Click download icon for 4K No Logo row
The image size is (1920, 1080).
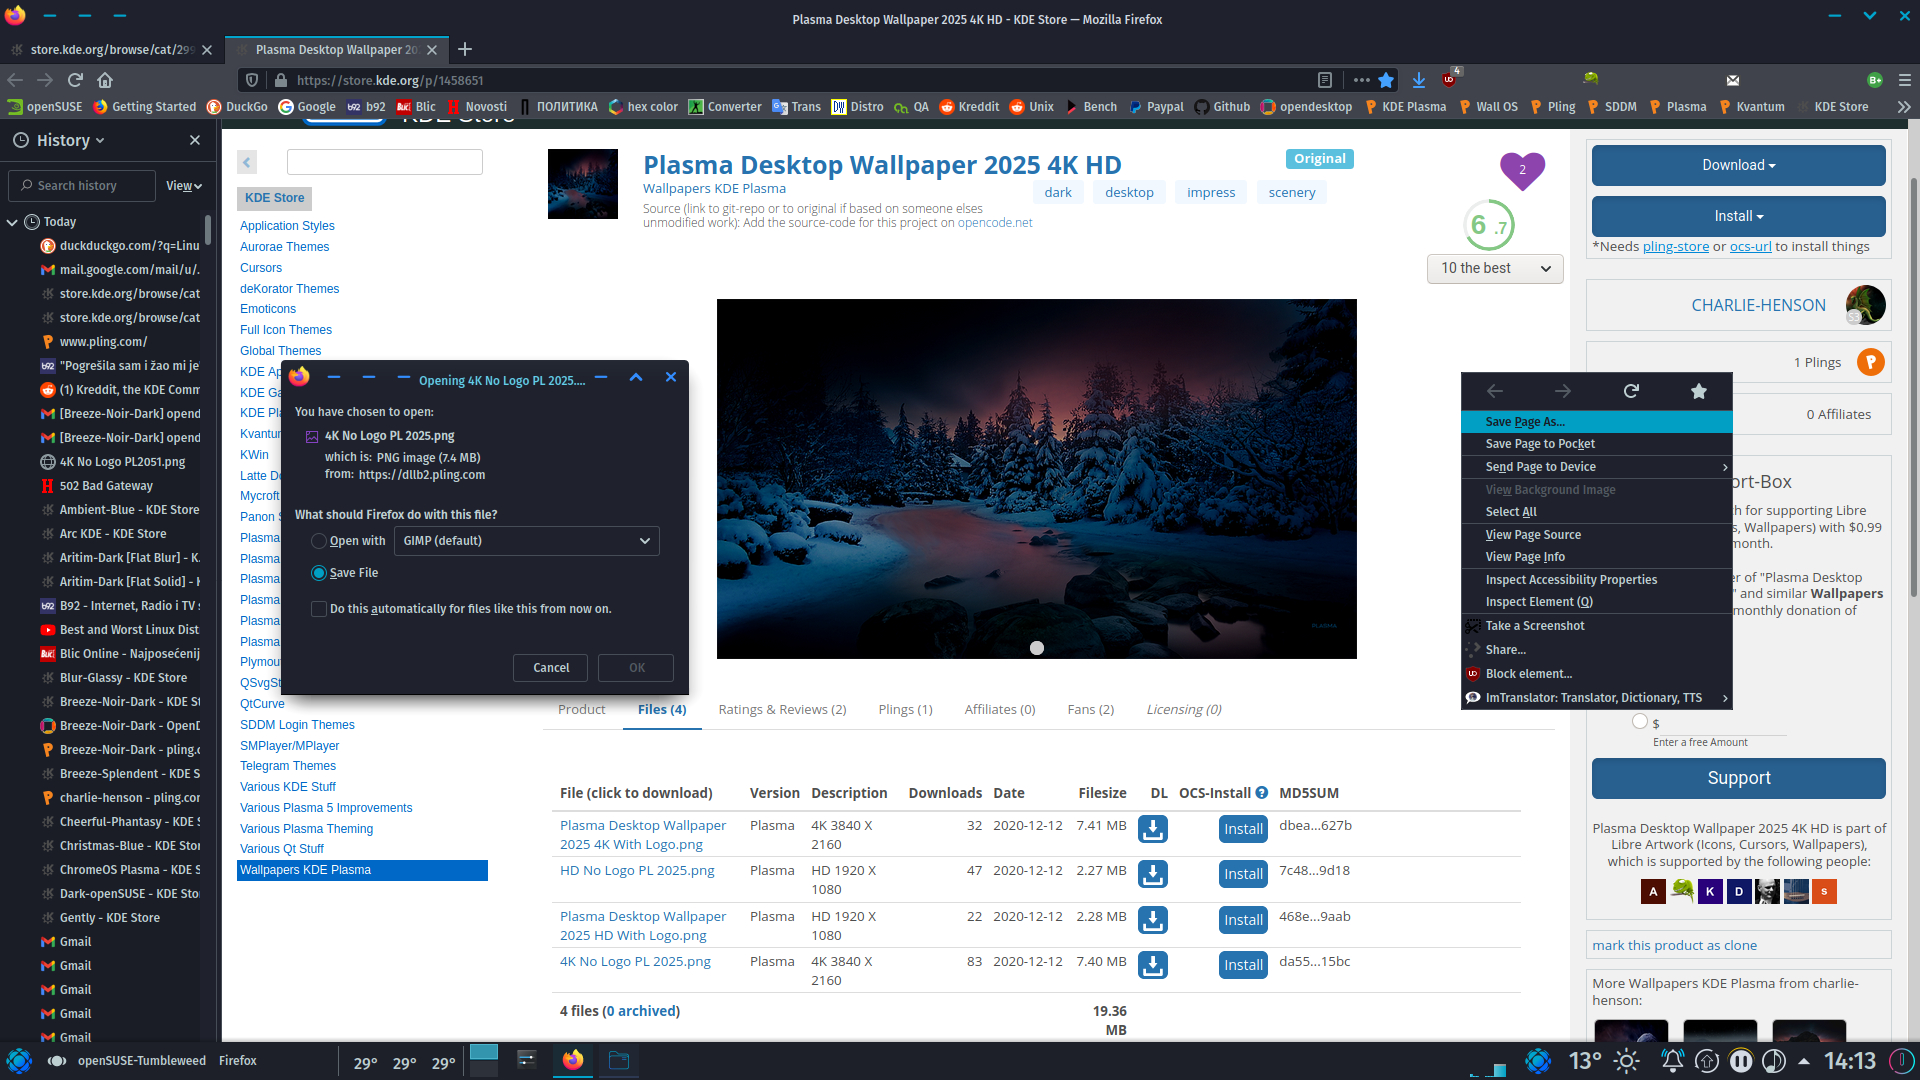(1153, 965)
